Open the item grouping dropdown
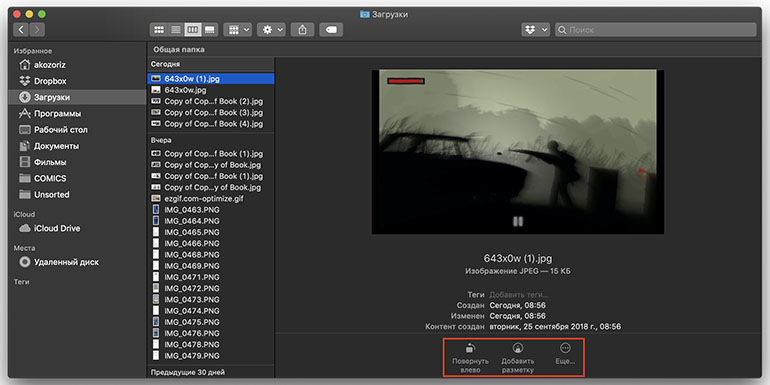Viewport: 770px width, 385px height. pyautogui.click(x=238, y=29)
